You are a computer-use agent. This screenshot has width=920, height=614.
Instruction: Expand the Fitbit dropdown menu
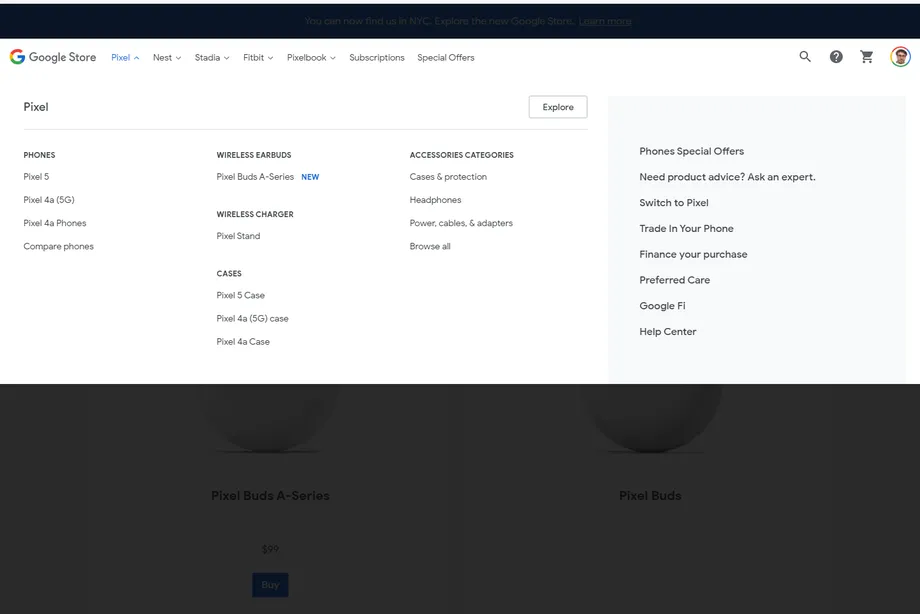point(258,58)
